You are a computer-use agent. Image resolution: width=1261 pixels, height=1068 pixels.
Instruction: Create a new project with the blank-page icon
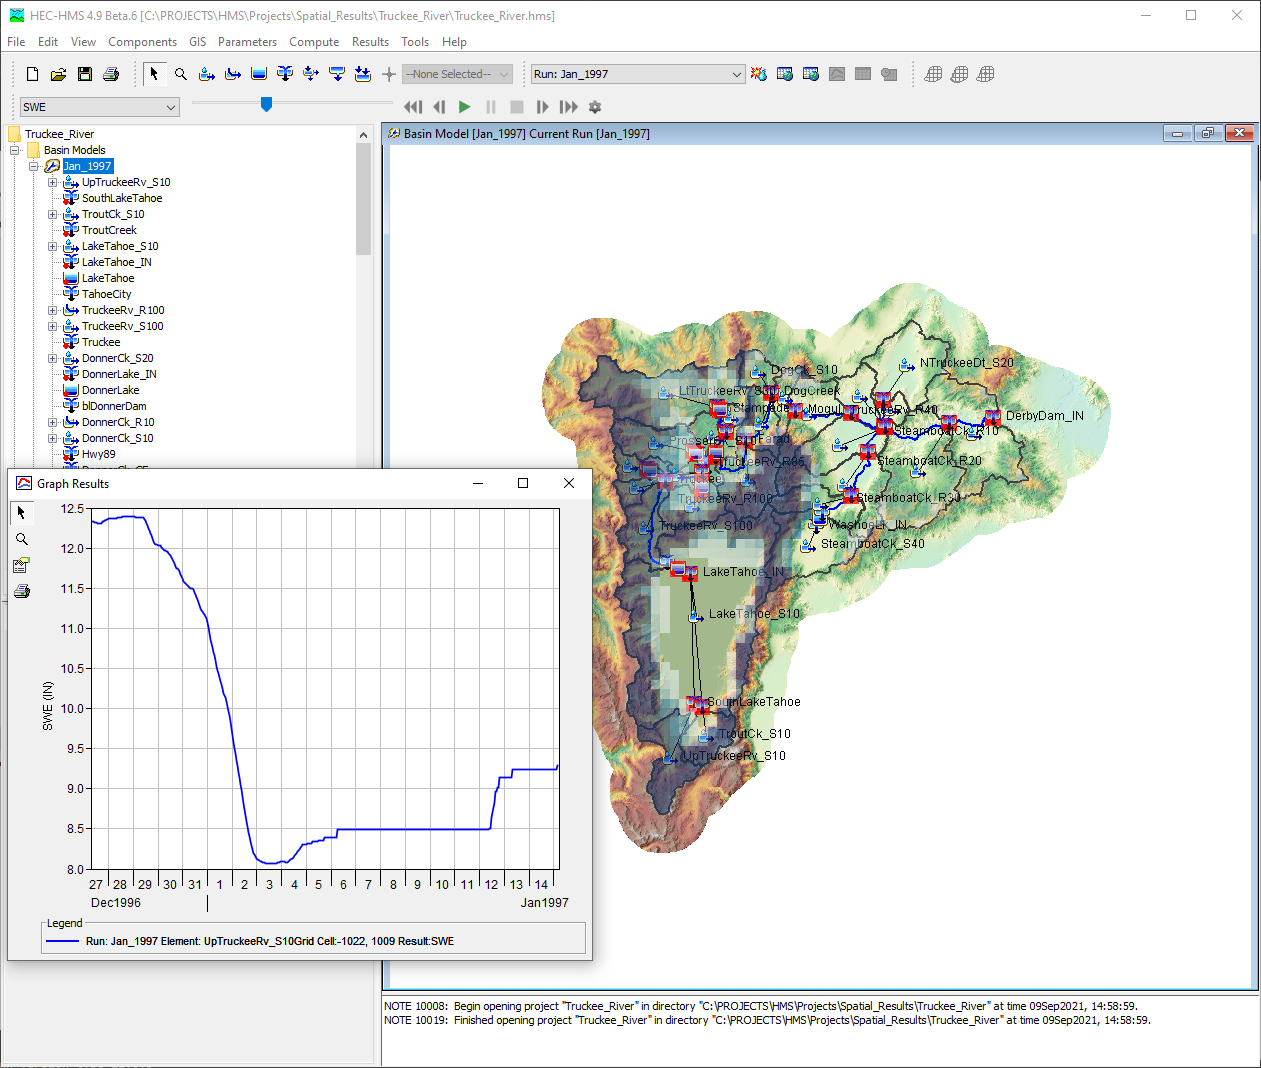pos(33,74)
